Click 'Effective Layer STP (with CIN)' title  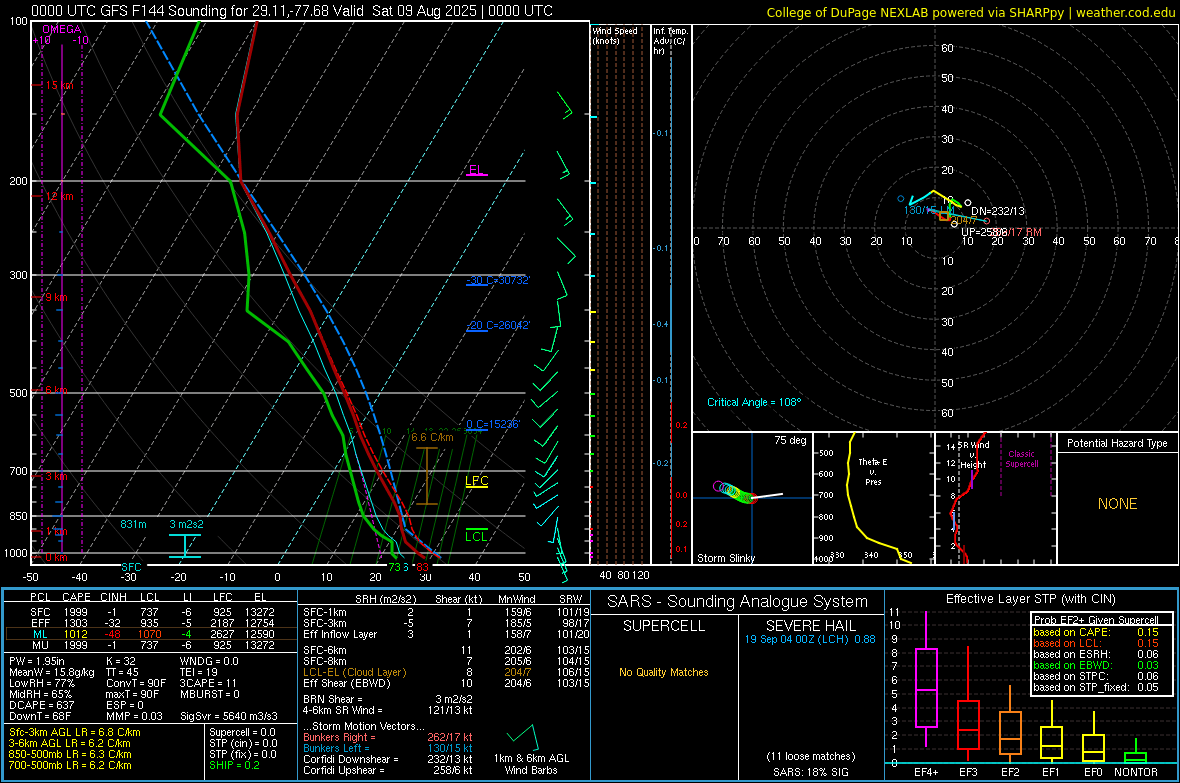click(x=1031, y=599)
